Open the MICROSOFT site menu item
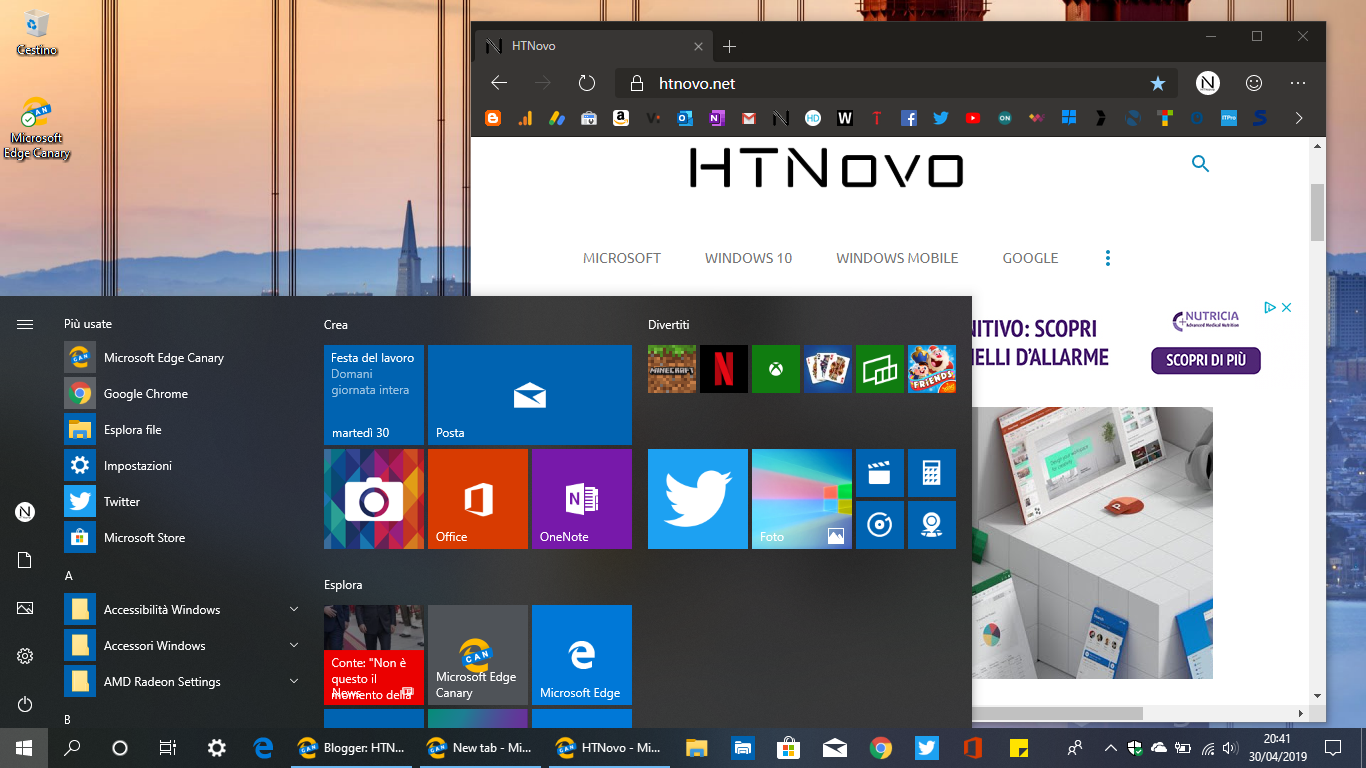The image size is (1366, 768). point(622,258)
